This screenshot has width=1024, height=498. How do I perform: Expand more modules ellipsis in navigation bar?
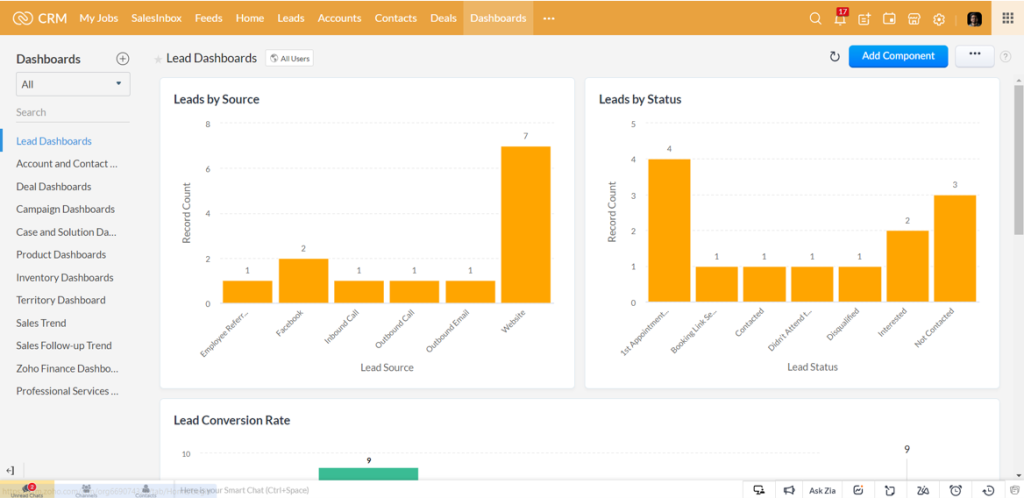(x=549, y=18)
